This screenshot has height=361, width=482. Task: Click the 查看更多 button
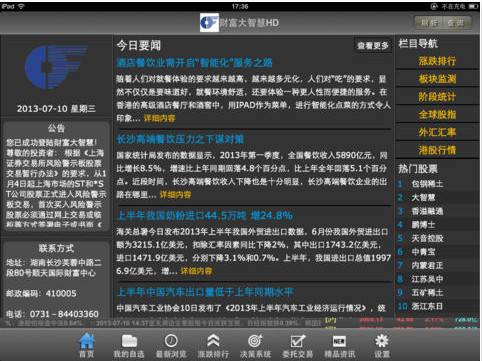click(373, 46)
